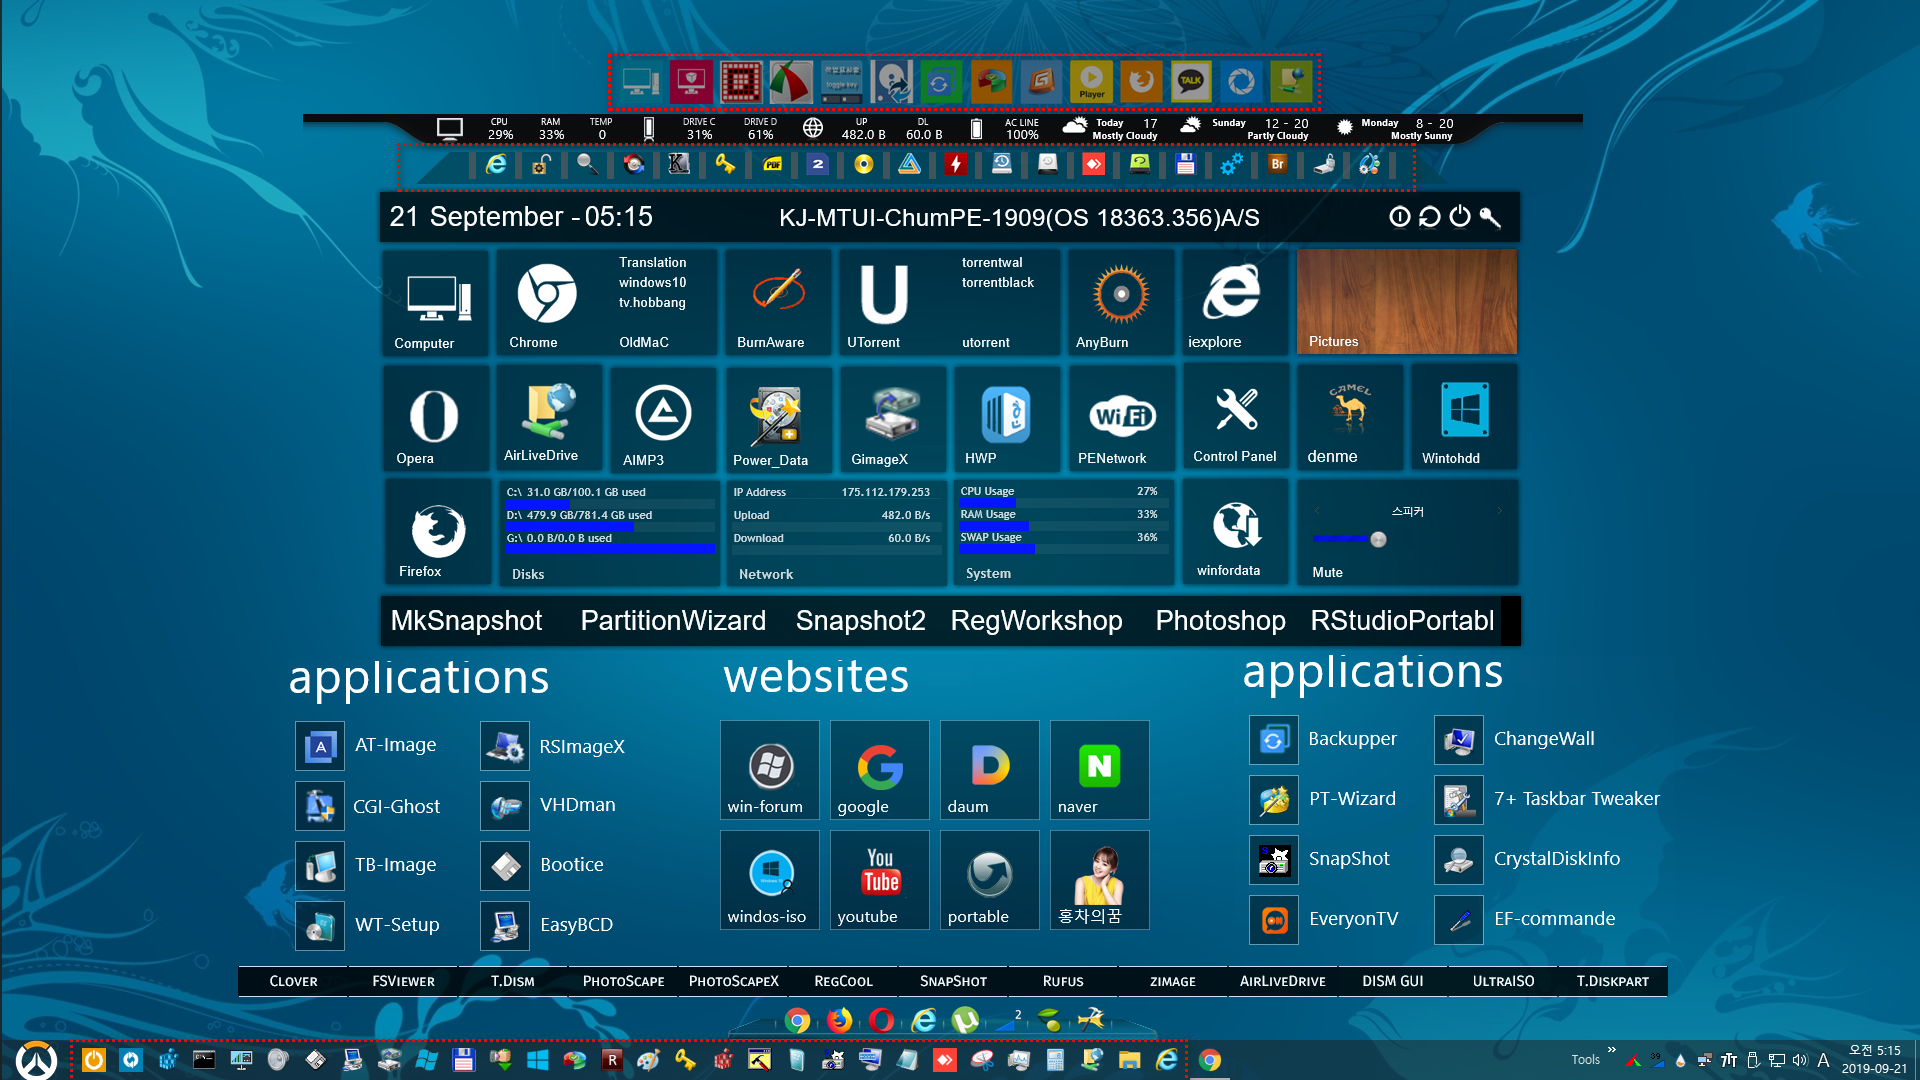
Task: Launch AirLiveDrive tile
Action: [x=549, y=417]
